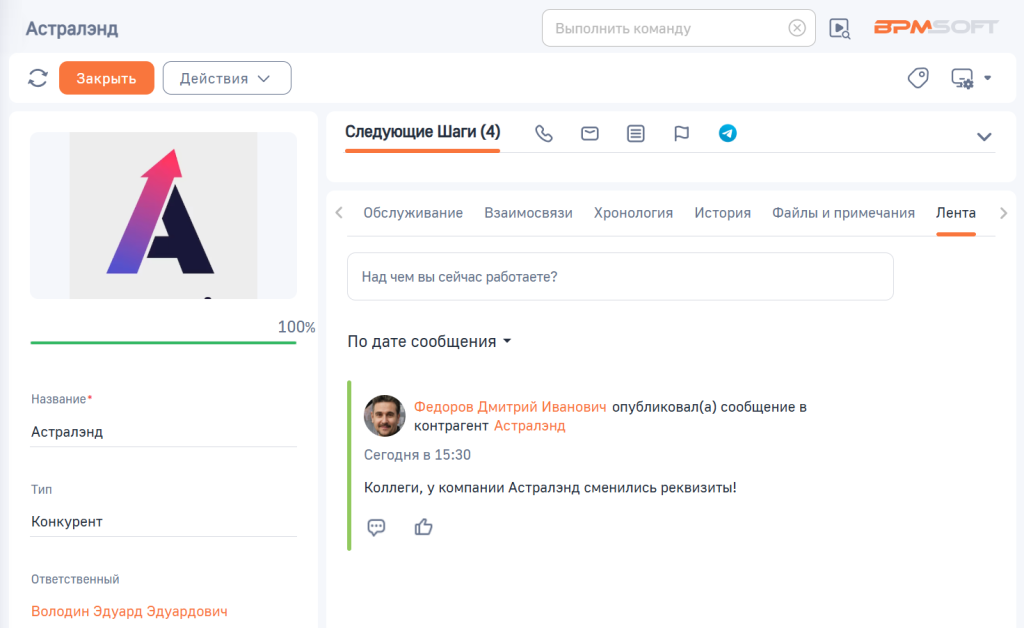Collapse the Next Steps panel with the chevron

(x=985, y=136)
